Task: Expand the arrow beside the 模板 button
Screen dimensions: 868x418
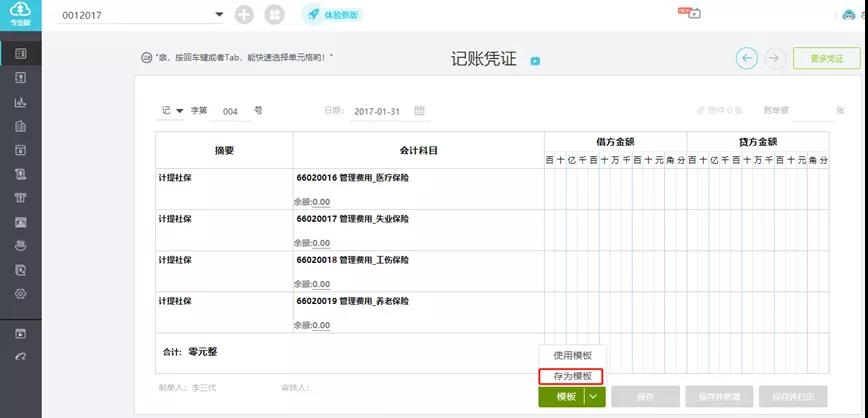Action: [594, 397]
